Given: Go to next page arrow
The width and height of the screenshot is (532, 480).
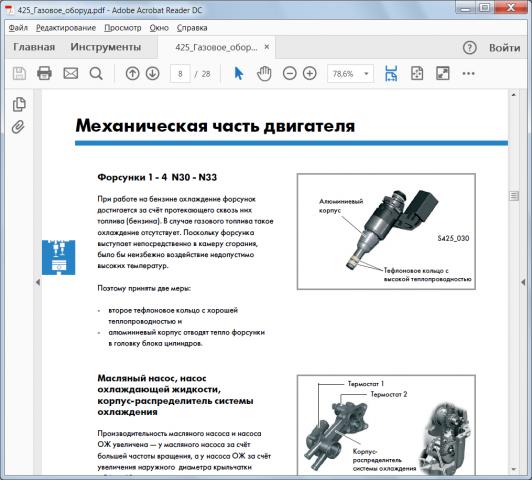Looking at the screenshot, I should [153, 73].
